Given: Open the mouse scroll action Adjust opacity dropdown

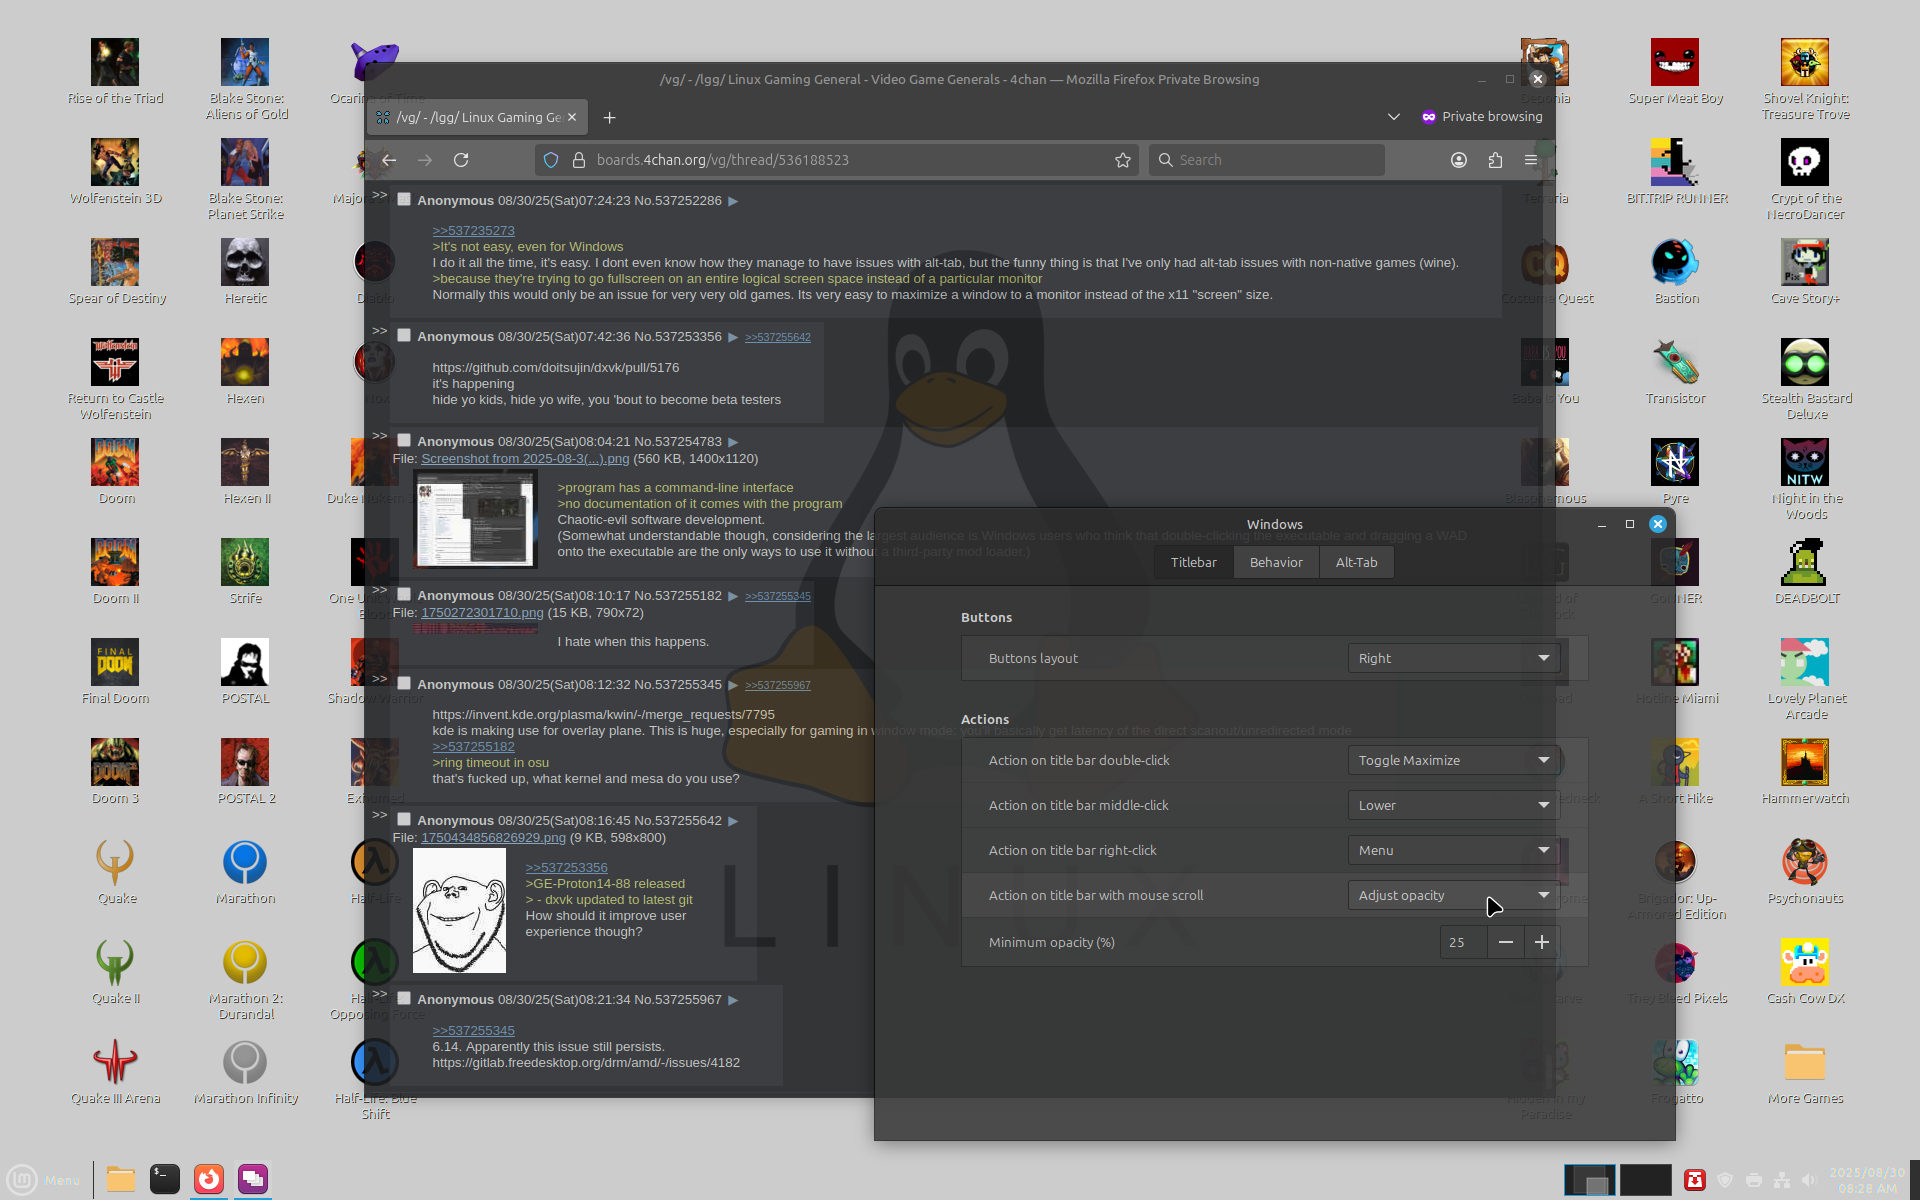Looking at the screenshot, I should (x=1453, y=895).
